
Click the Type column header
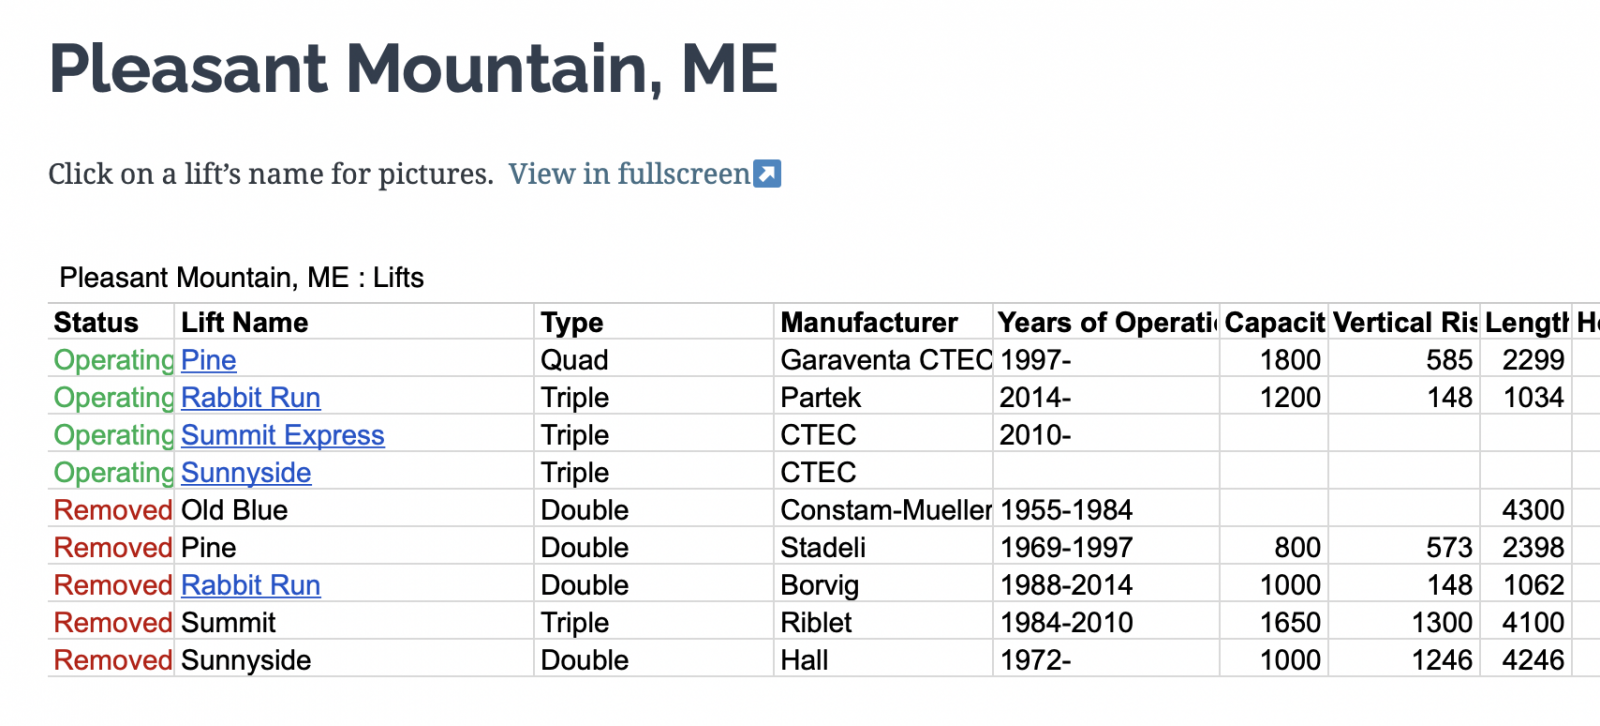pos(572,323)
